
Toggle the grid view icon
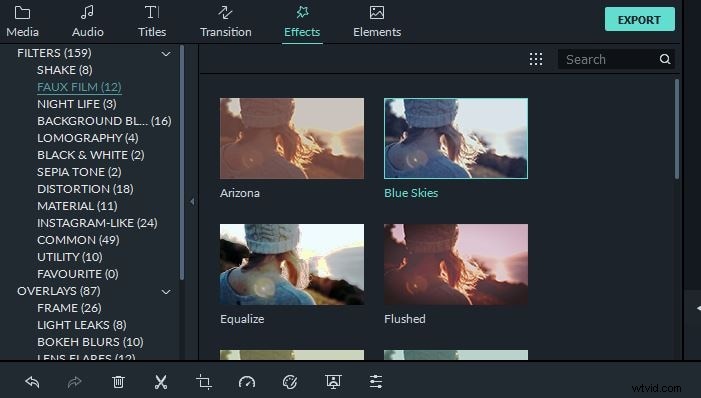(x=536, y=59)
